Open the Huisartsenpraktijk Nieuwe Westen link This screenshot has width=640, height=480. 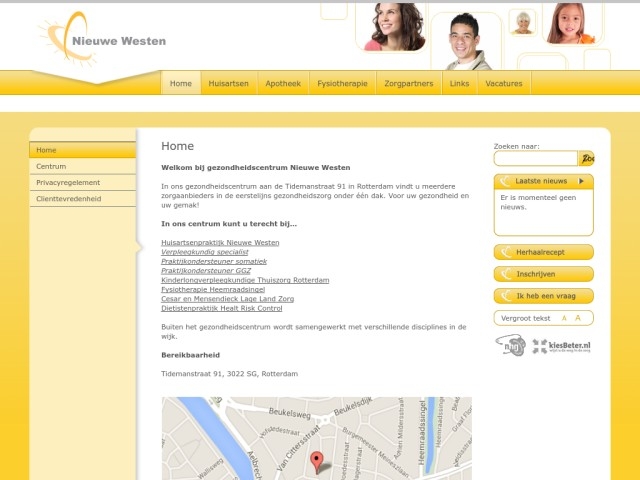point(220,243)
